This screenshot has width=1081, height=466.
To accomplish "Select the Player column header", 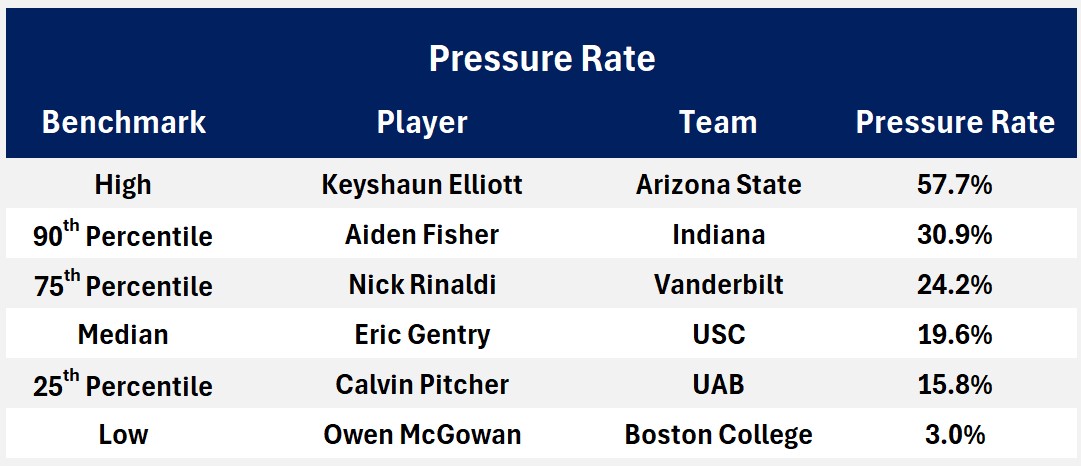I will 422,122.
